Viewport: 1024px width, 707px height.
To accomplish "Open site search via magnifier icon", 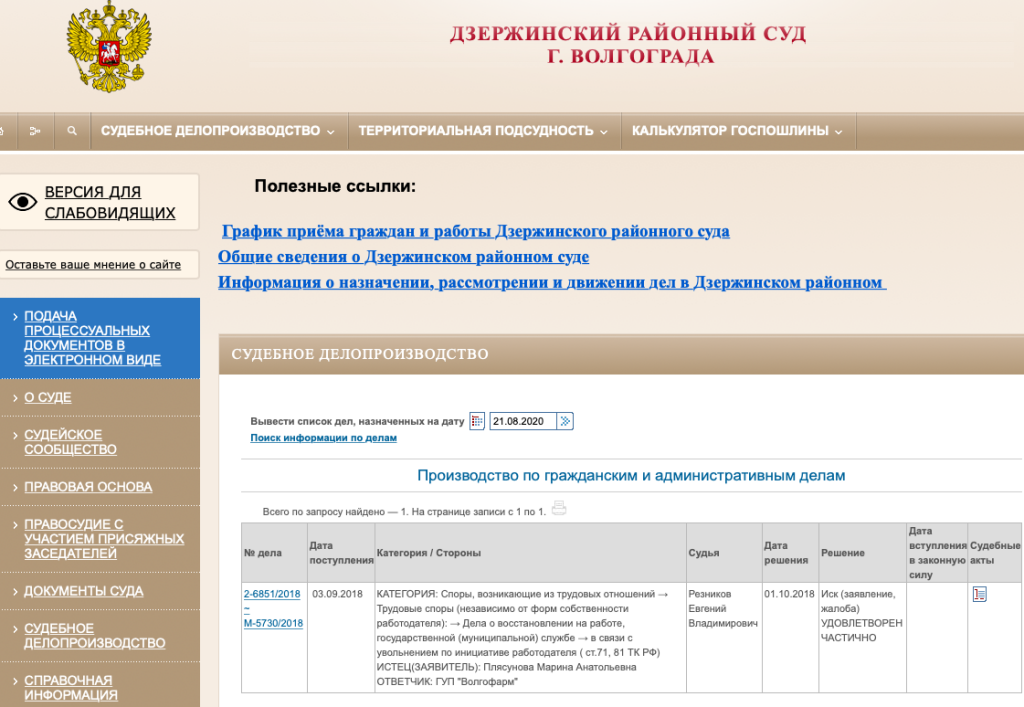I will (x=72, y=131).
